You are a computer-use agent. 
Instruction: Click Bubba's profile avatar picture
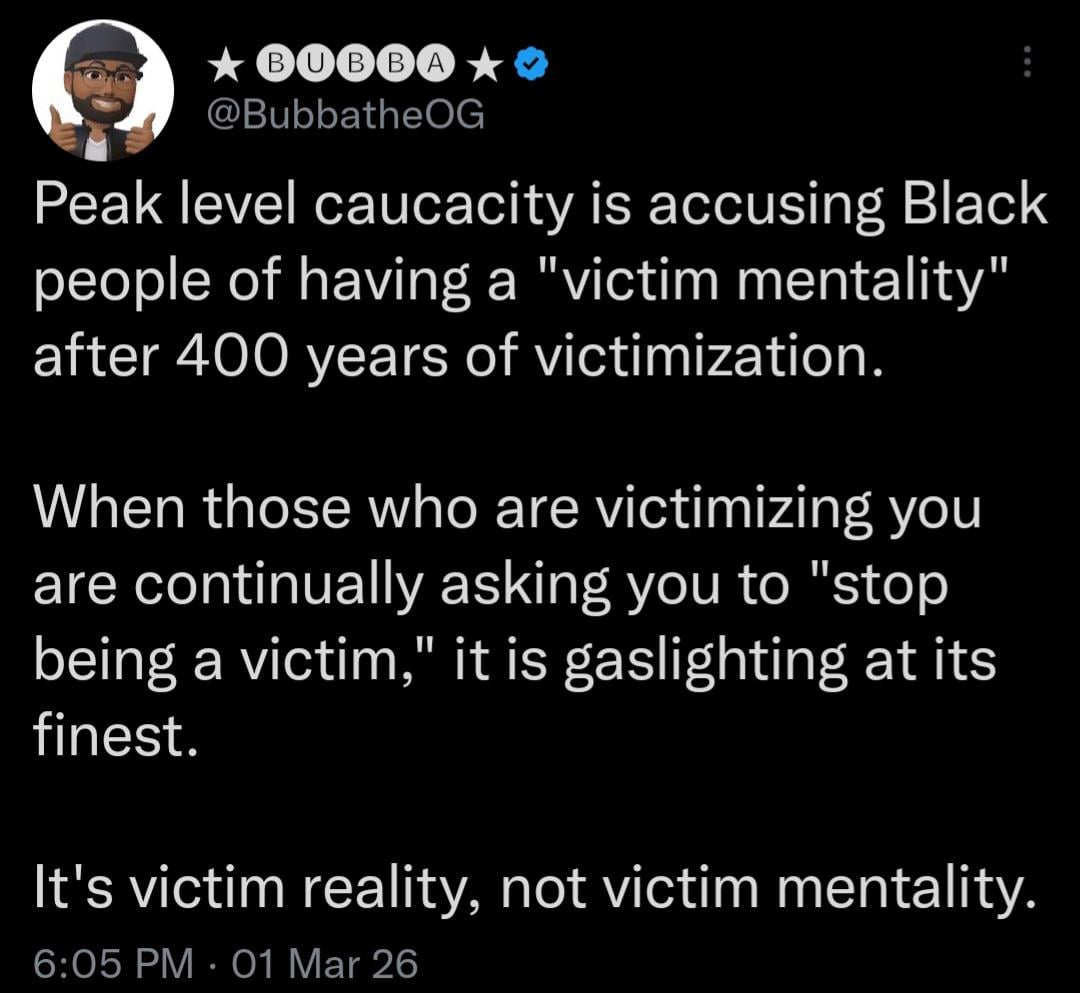(x=103, y=90)
